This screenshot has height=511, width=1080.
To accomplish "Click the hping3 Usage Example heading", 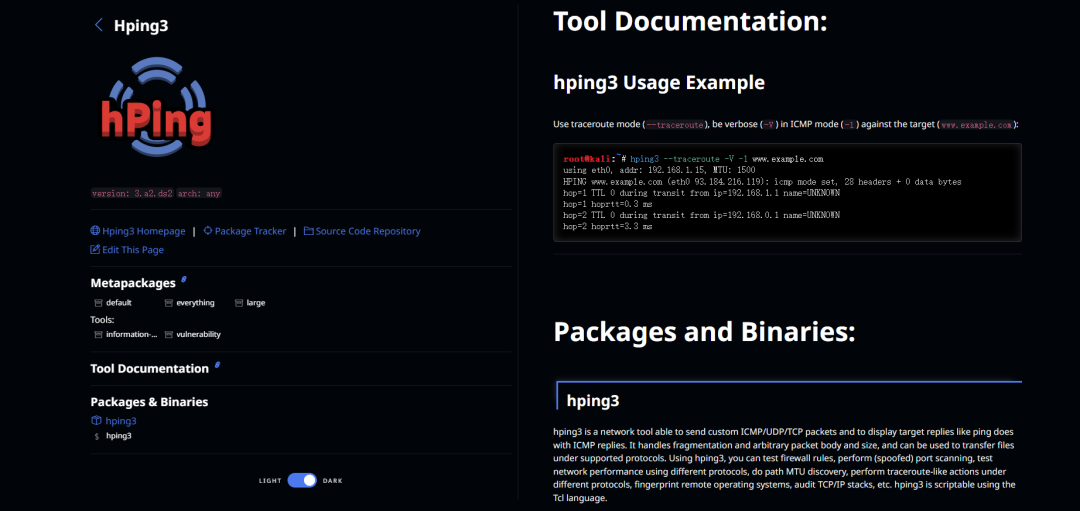I will coord(658,83).
